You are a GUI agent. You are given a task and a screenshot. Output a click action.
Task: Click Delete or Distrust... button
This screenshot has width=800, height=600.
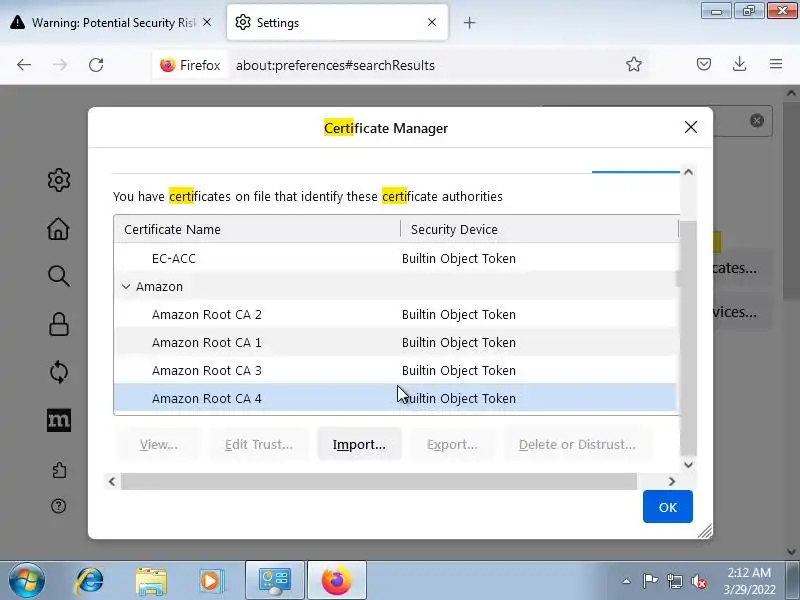coord(577,444)
